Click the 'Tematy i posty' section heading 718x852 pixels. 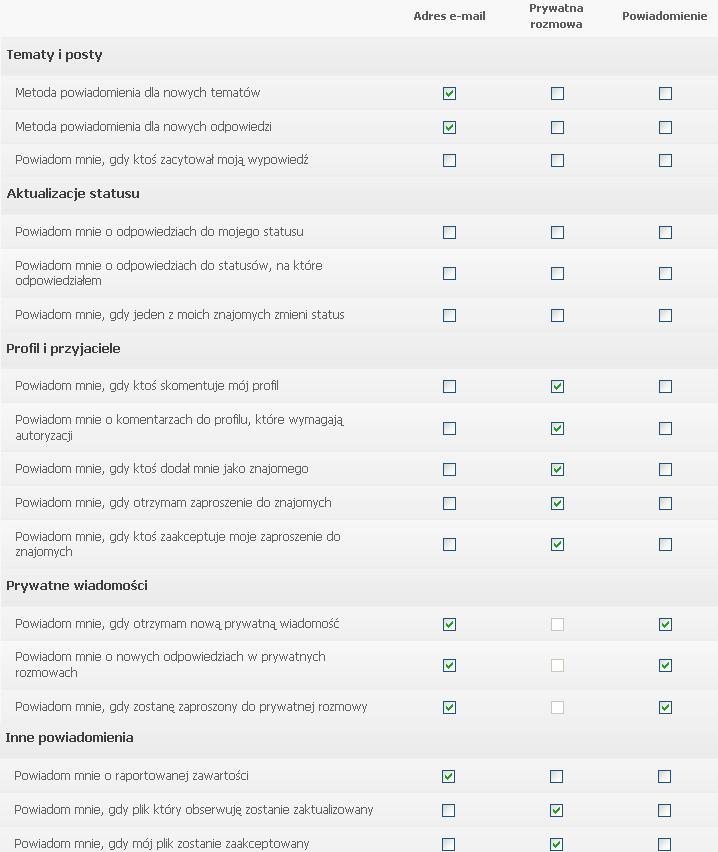pyautogui.click(x=54, y=55)
